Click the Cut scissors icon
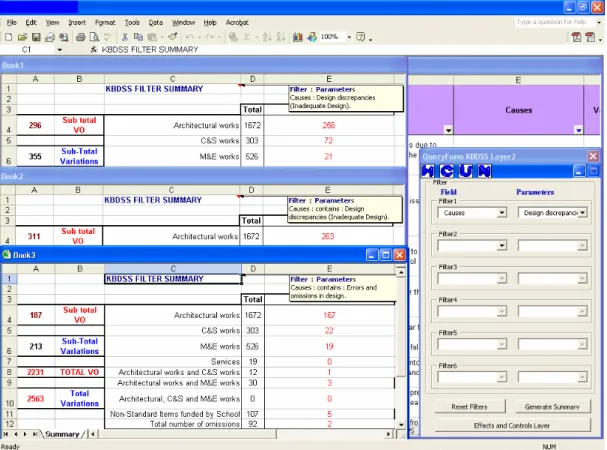 click(x=125, y=37)
